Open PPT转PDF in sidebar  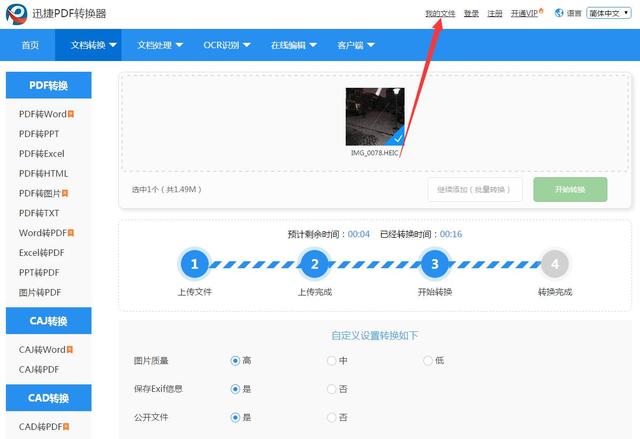(39, 273)
